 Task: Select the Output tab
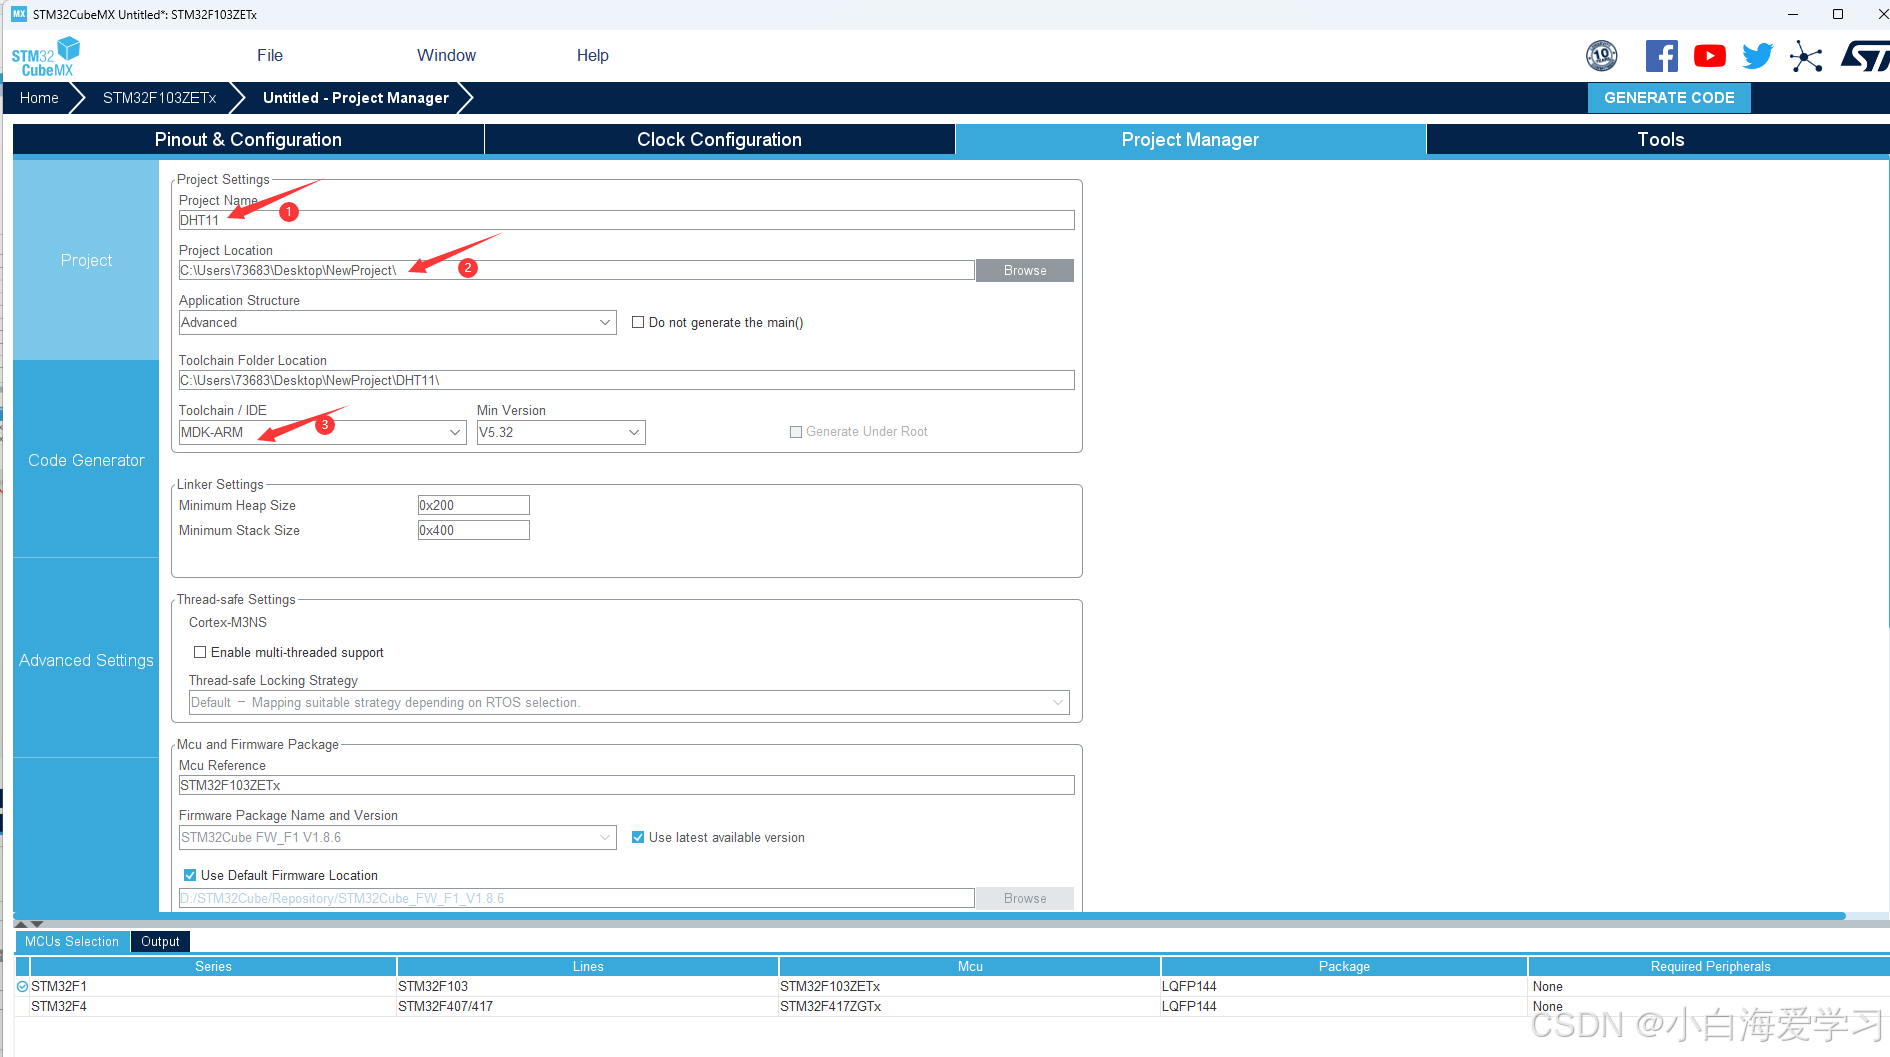[x=160, y=941]
